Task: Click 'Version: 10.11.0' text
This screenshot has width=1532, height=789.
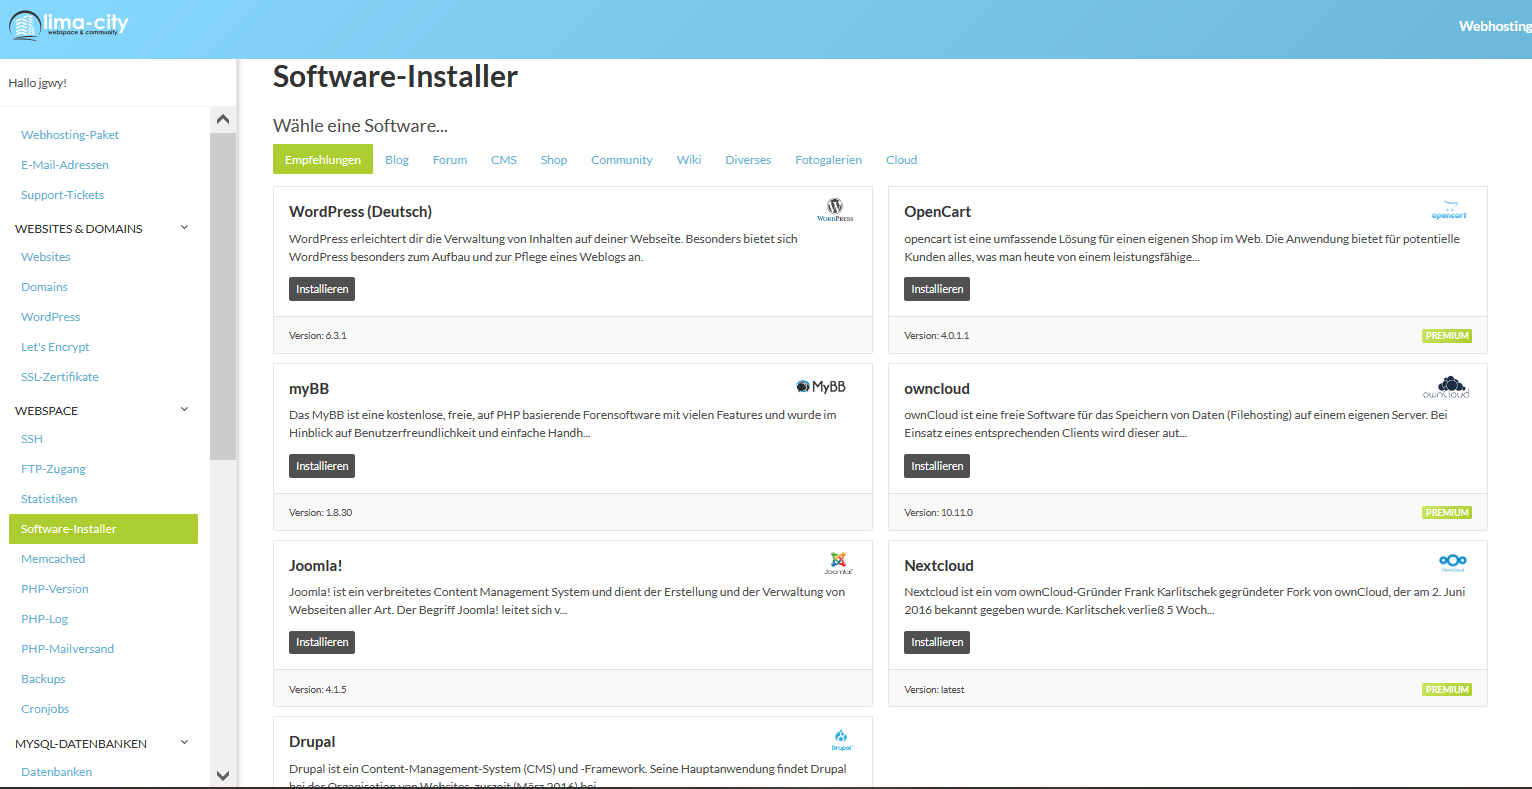Action: pos(938,513)
